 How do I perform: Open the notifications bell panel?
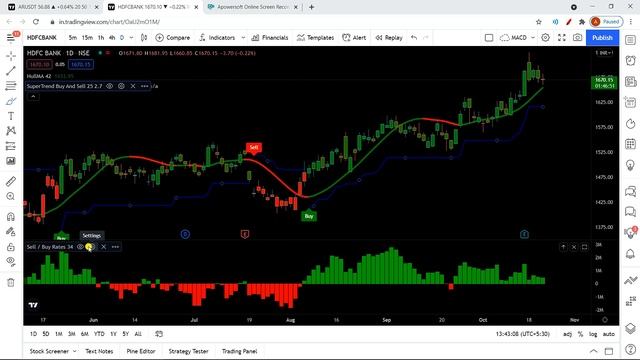(630, 253)
